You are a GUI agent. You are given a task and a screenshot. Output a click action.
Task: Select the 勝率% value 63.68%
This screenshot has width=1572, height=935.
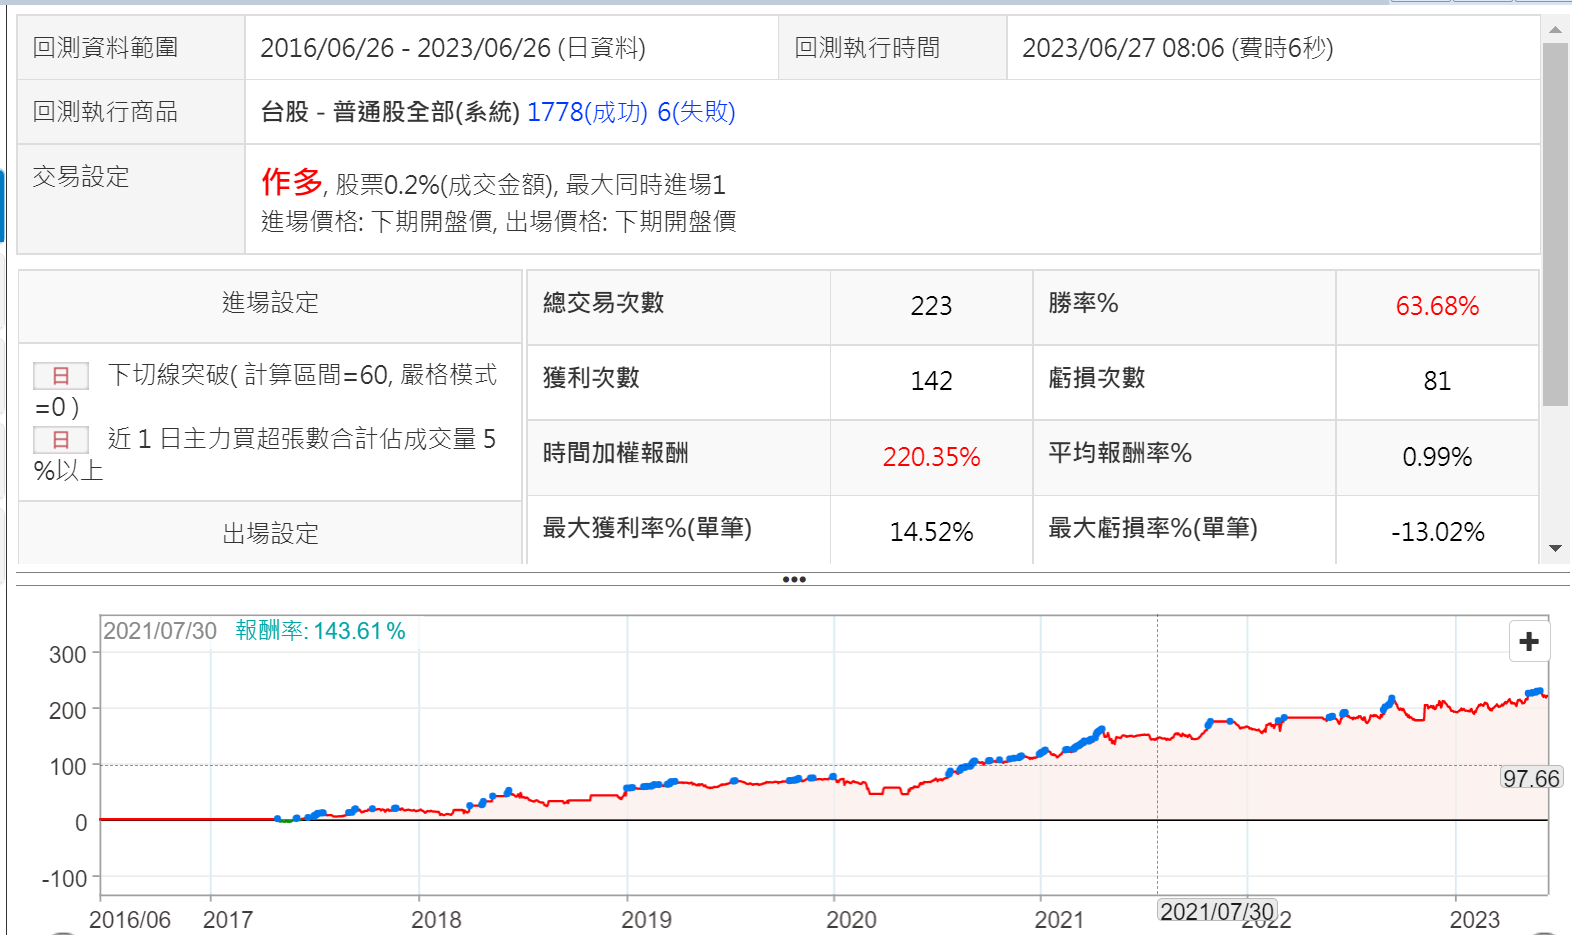1436,306
